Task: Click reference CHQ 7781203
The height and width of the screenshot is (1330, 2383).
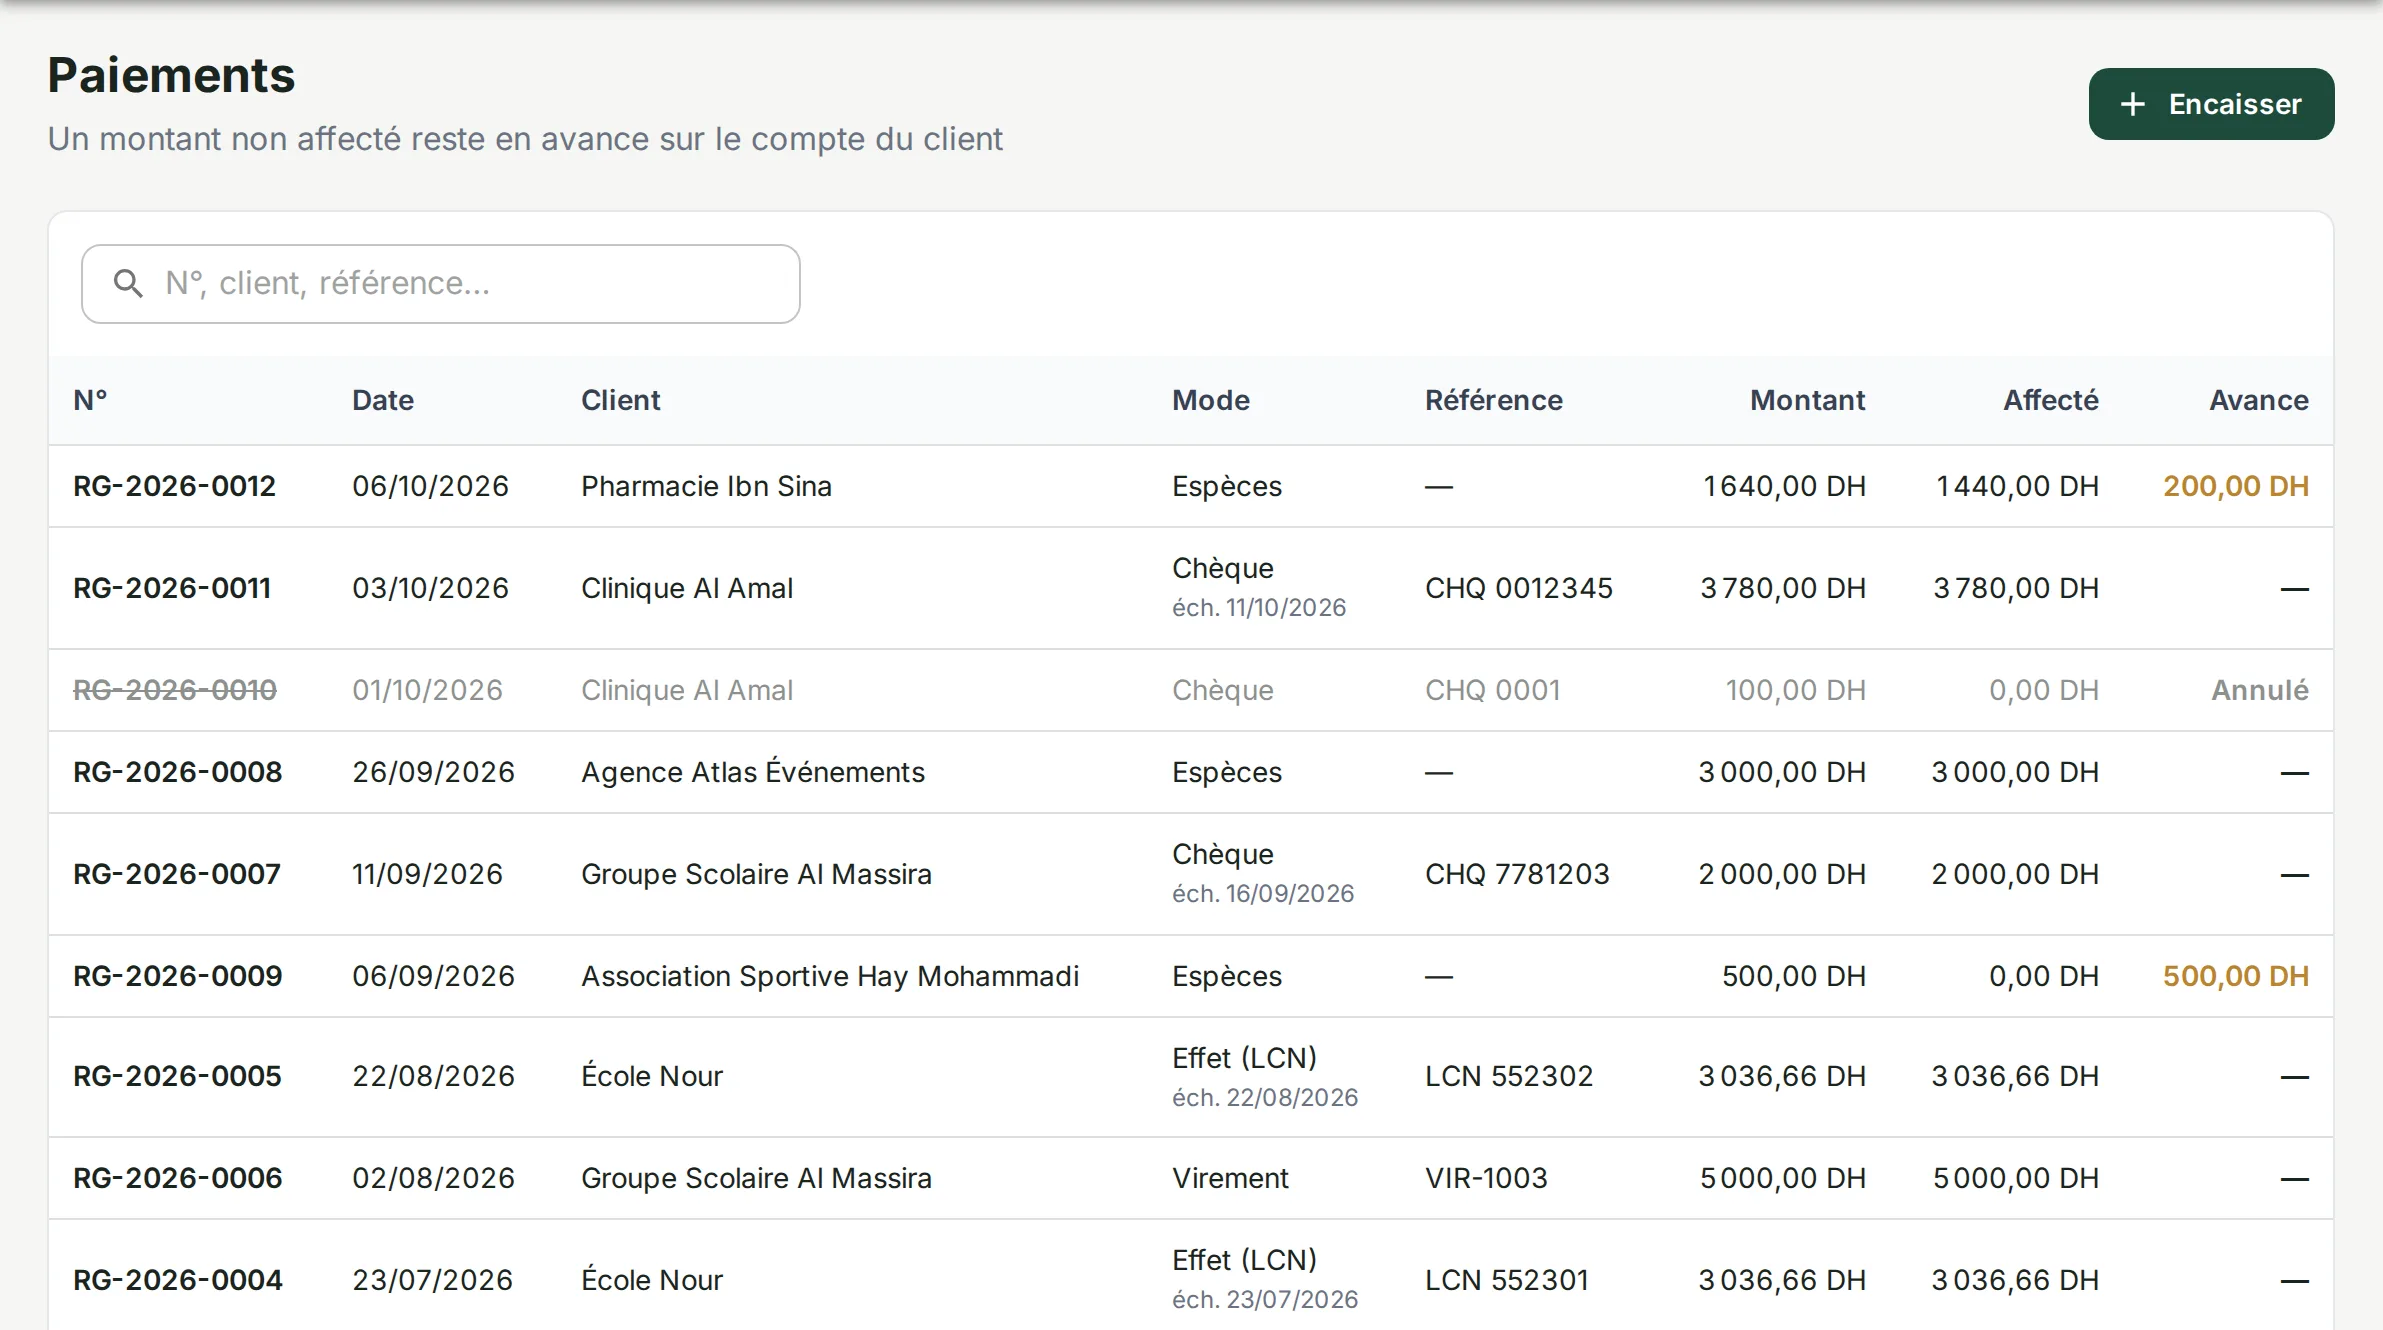Action: click(x=1517, y=874)
